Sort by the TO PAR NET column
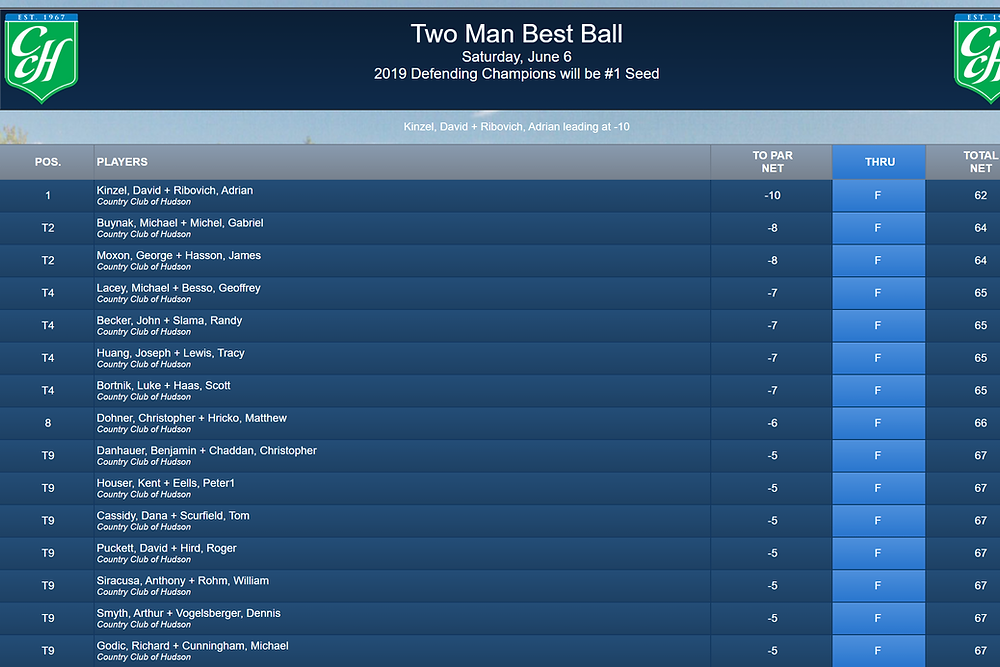The width and height of the screenshot is (1000, 667). click(x=772, y=160)
